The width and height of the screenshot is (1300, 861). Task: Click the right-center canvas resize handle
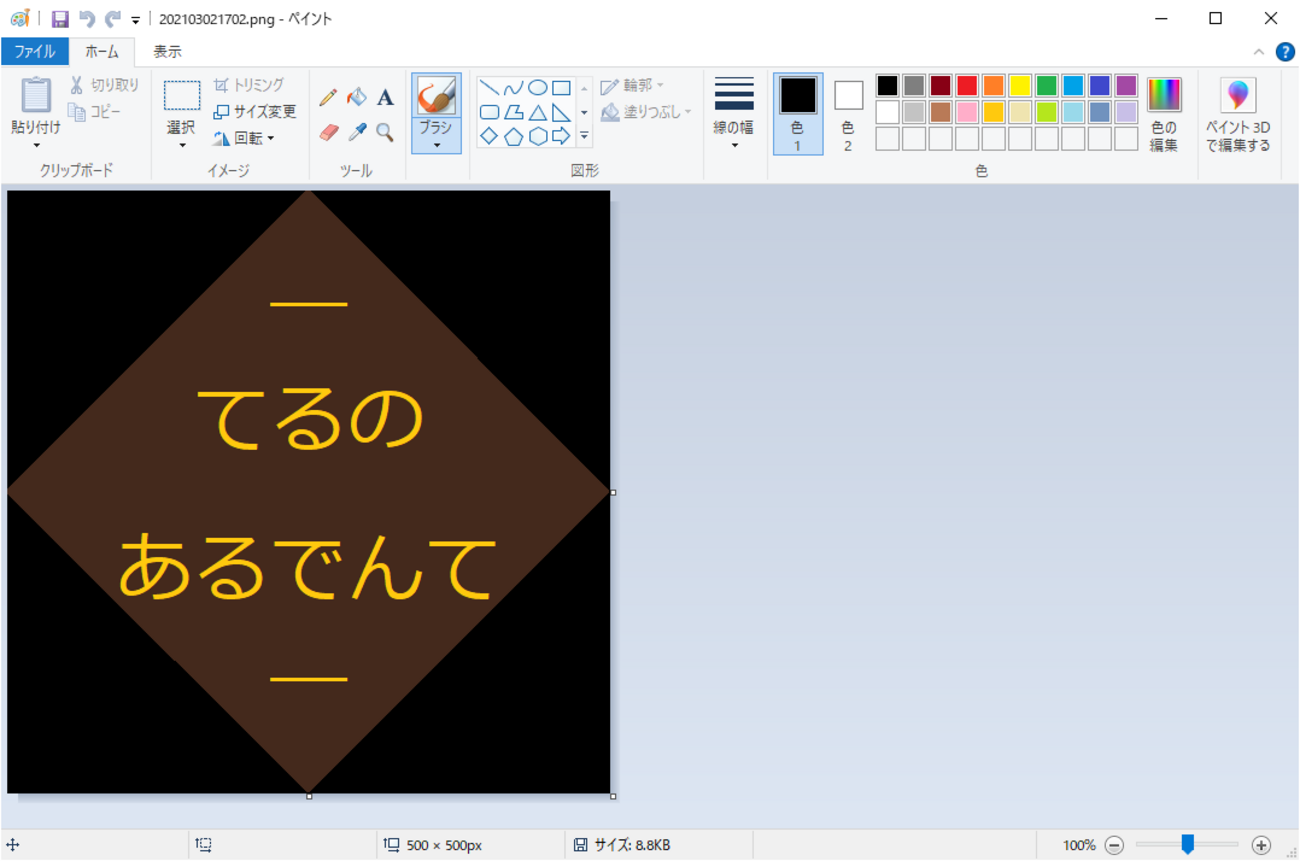coord(613,492)
